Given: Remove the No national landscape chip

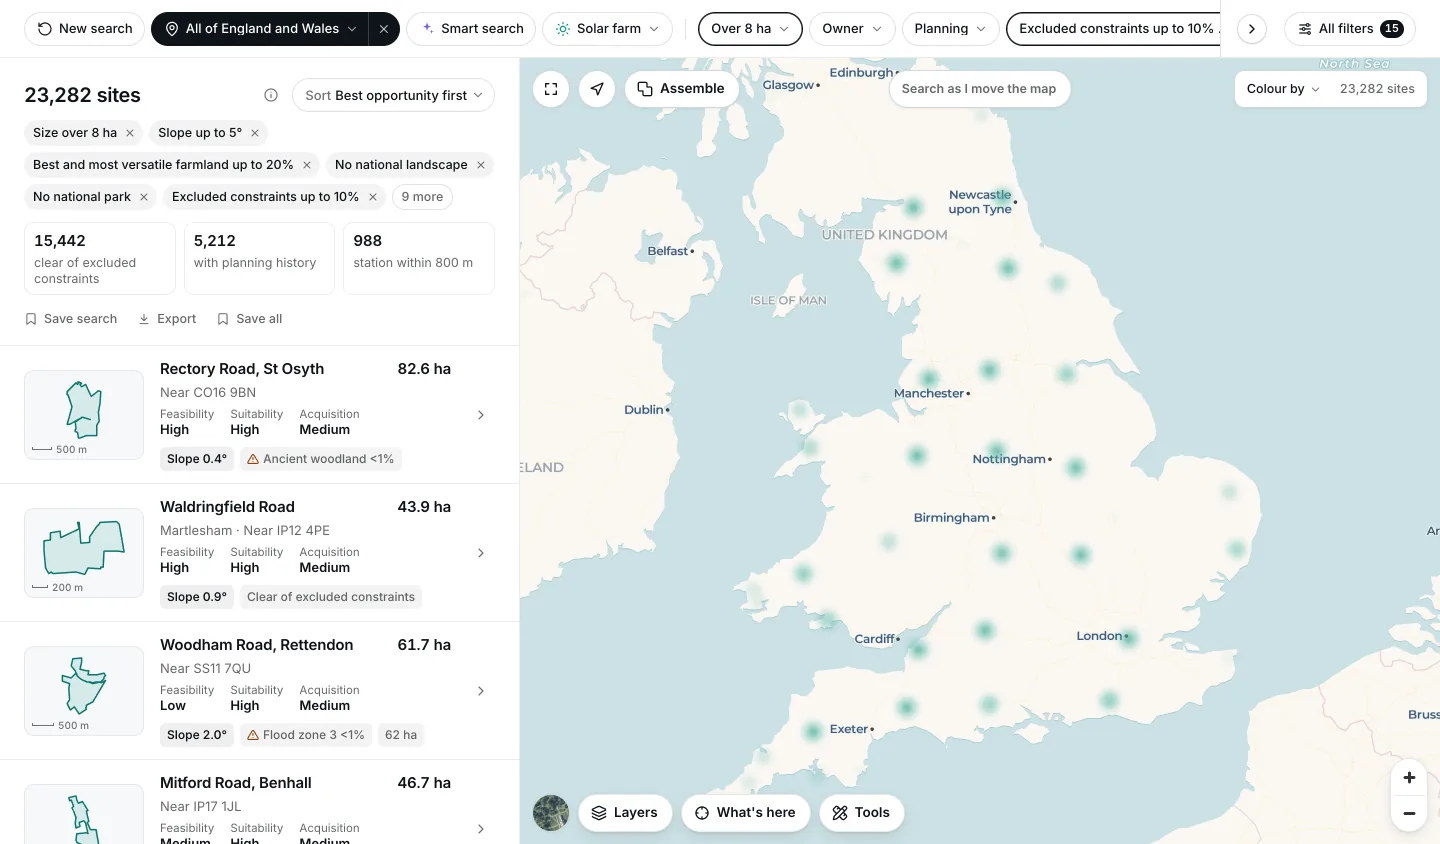Looking at the screenshot, I should coord(481,165).
